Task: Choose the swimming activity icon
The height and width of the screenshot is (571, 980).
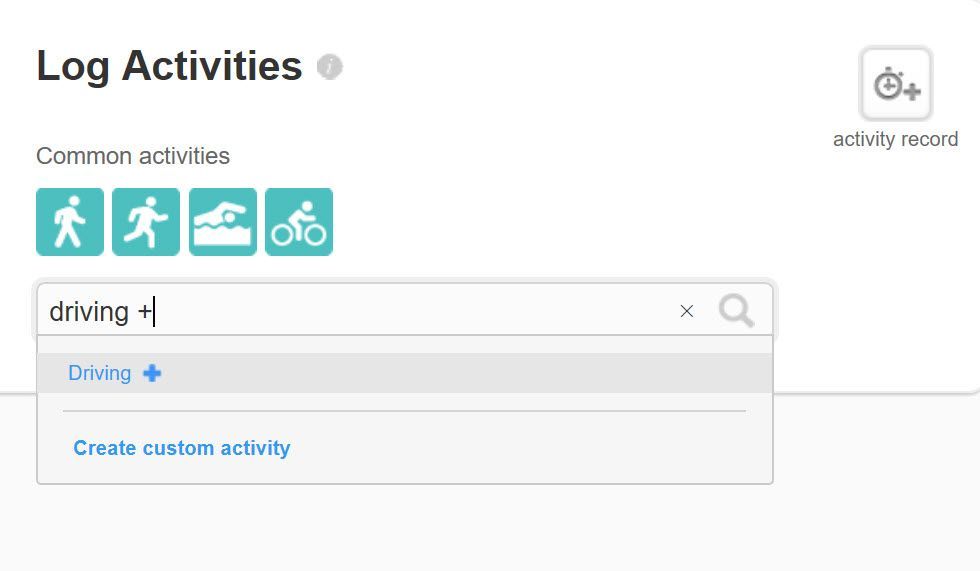Action: tap(222, 222)
